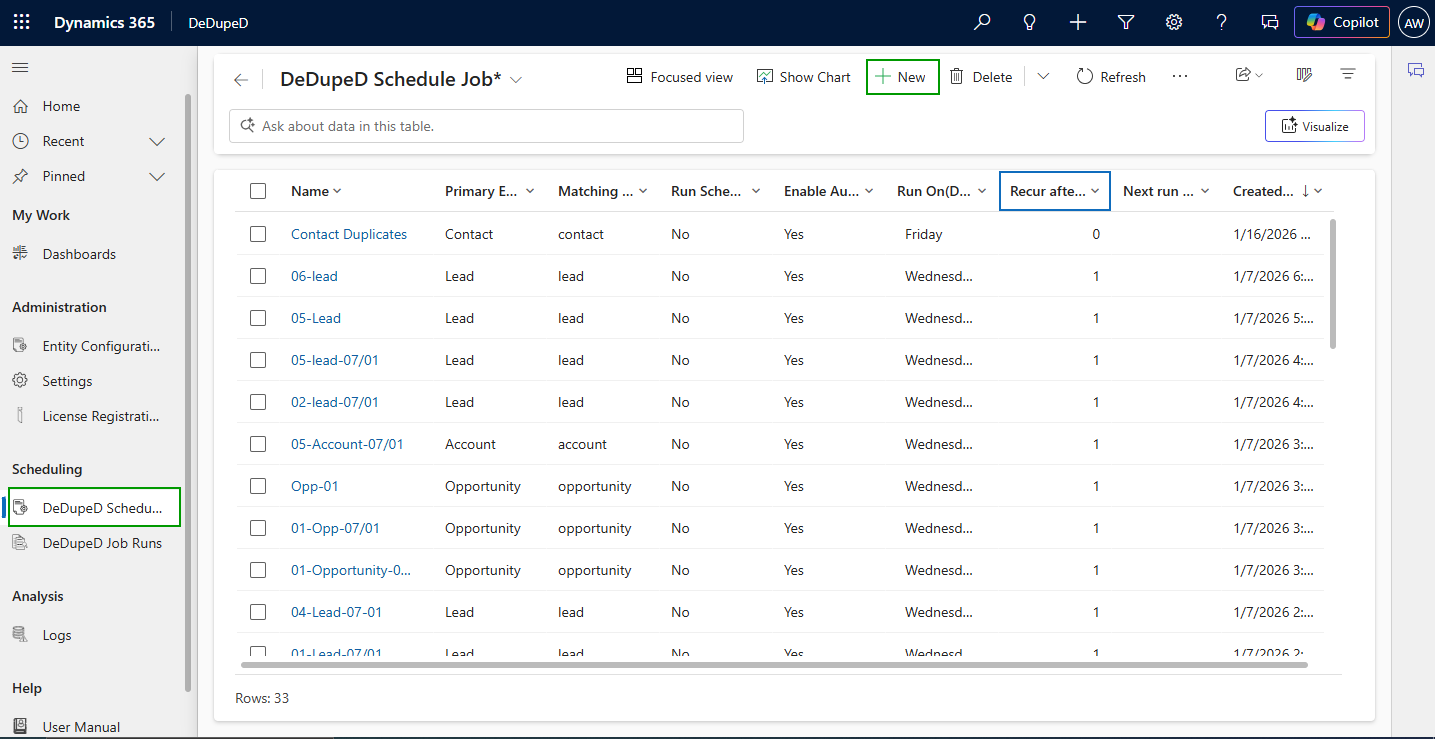Open the settings gear in header
This screenshot has height=739, width=1435.
[1174, 22]
